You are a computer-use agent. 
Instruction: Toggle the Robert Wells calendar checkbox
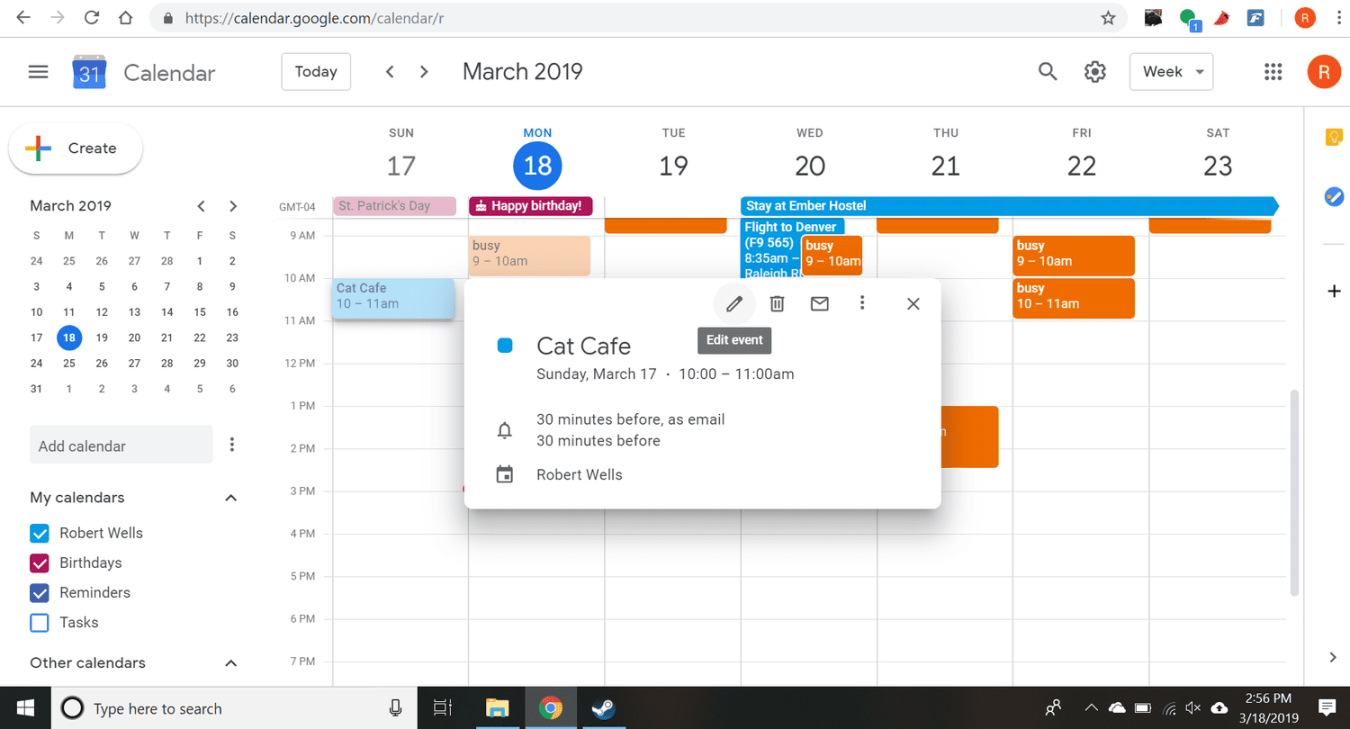click(x=40, y=533)
